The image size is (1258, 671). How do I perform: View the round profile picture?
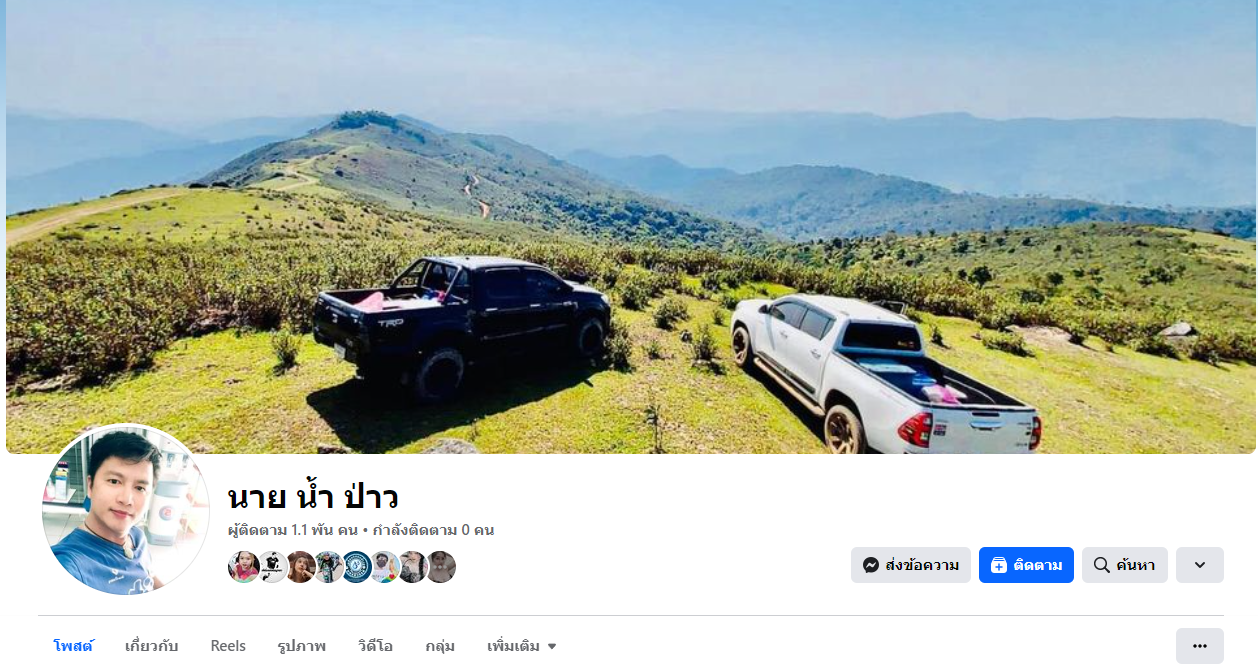tap(126, 509)
